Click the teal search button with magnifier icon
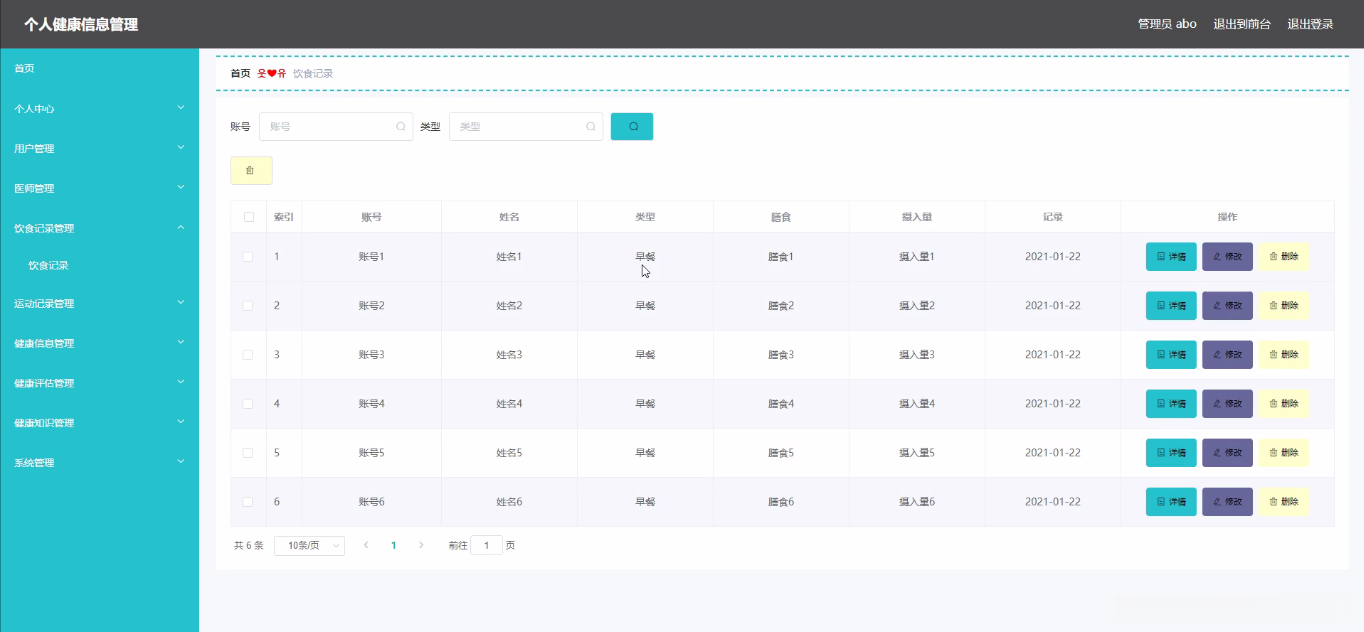 [x=632, y=126]
